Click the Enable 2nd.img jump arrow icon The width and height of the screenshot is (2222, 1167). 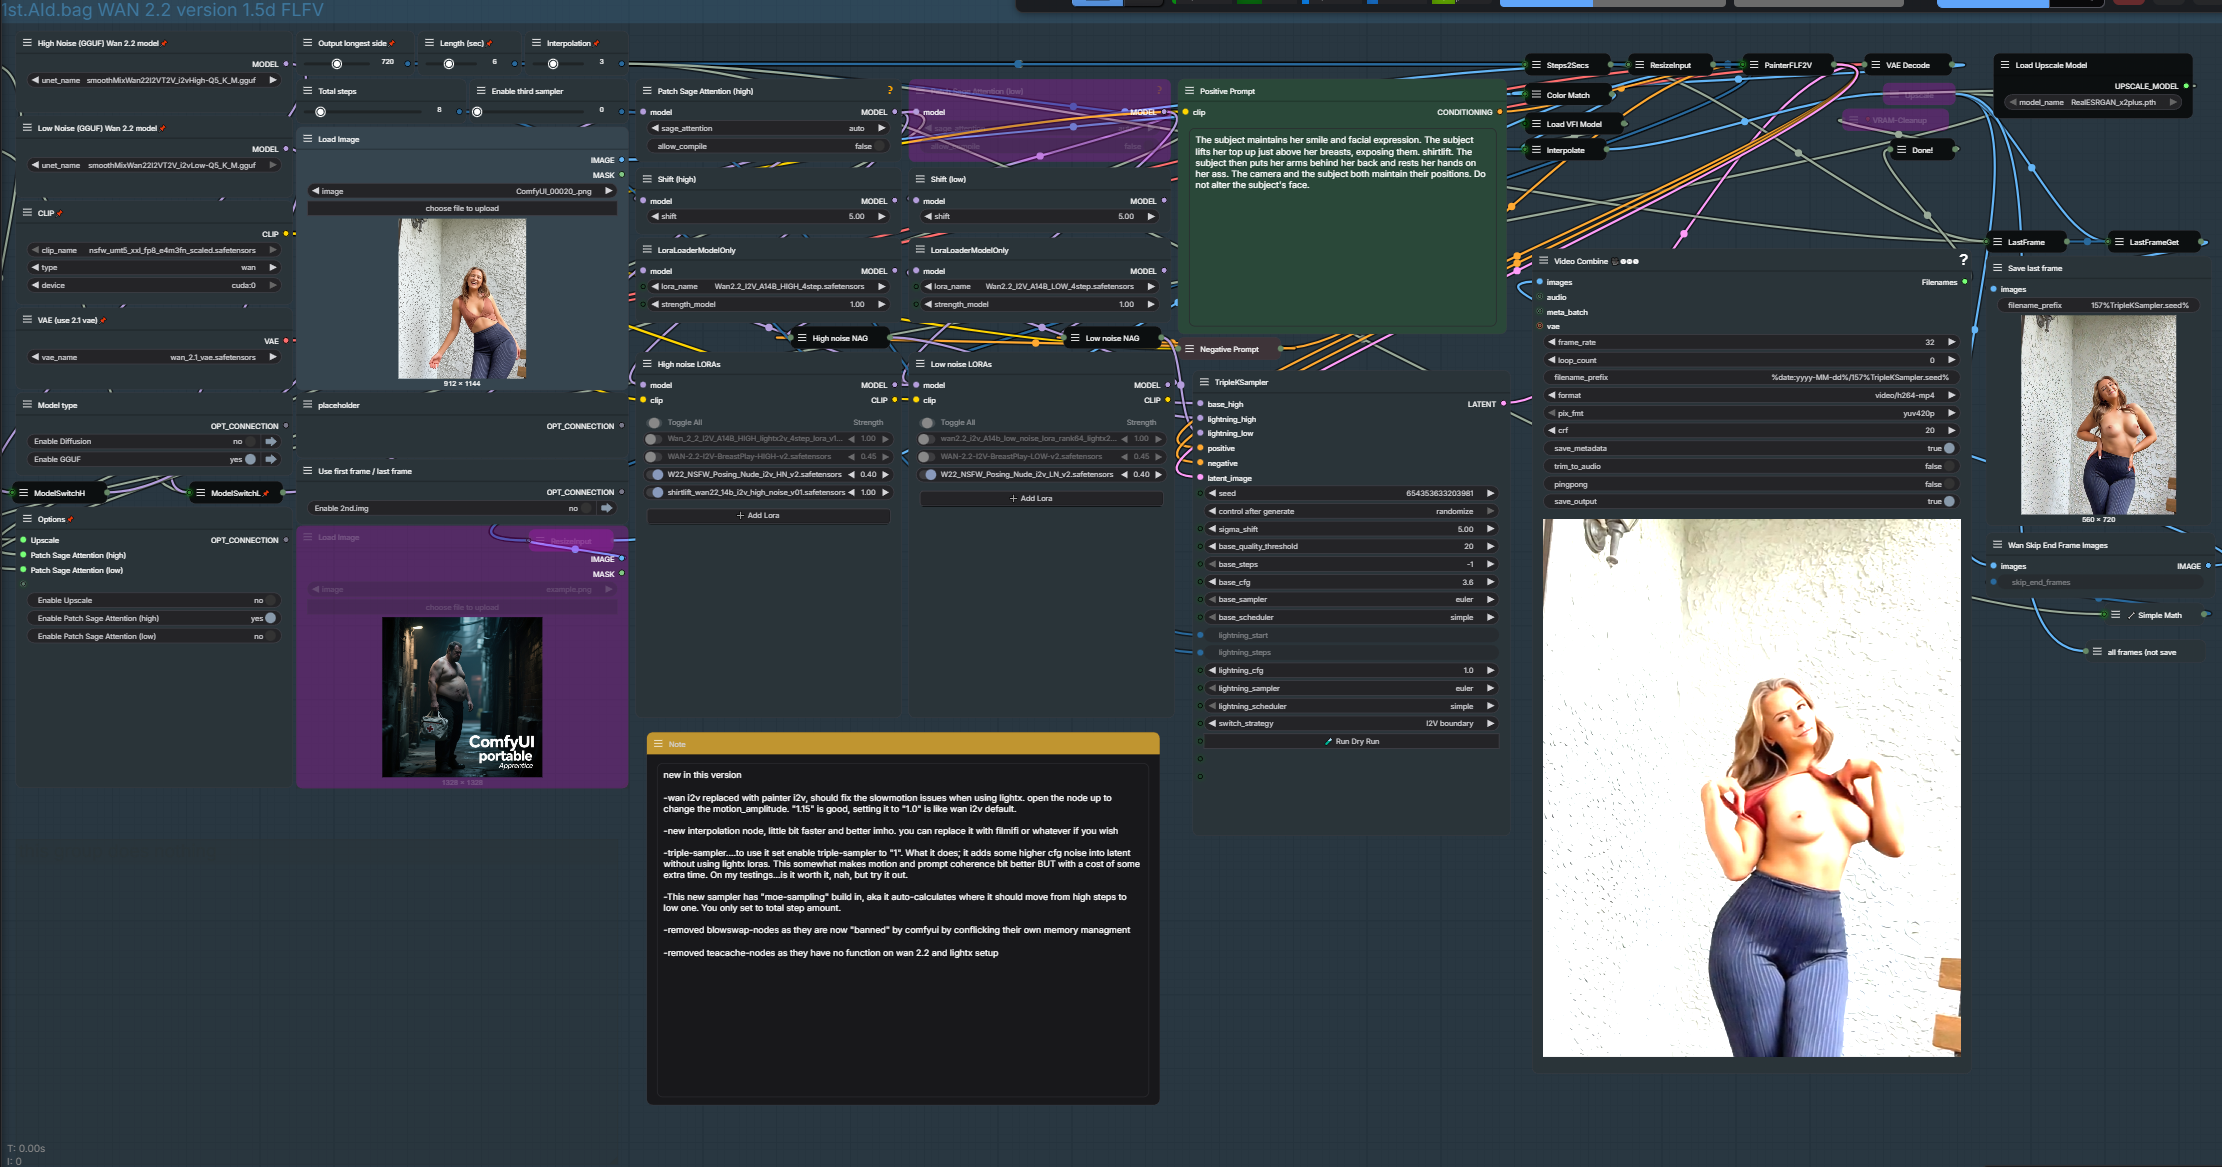tap(606, 508)
